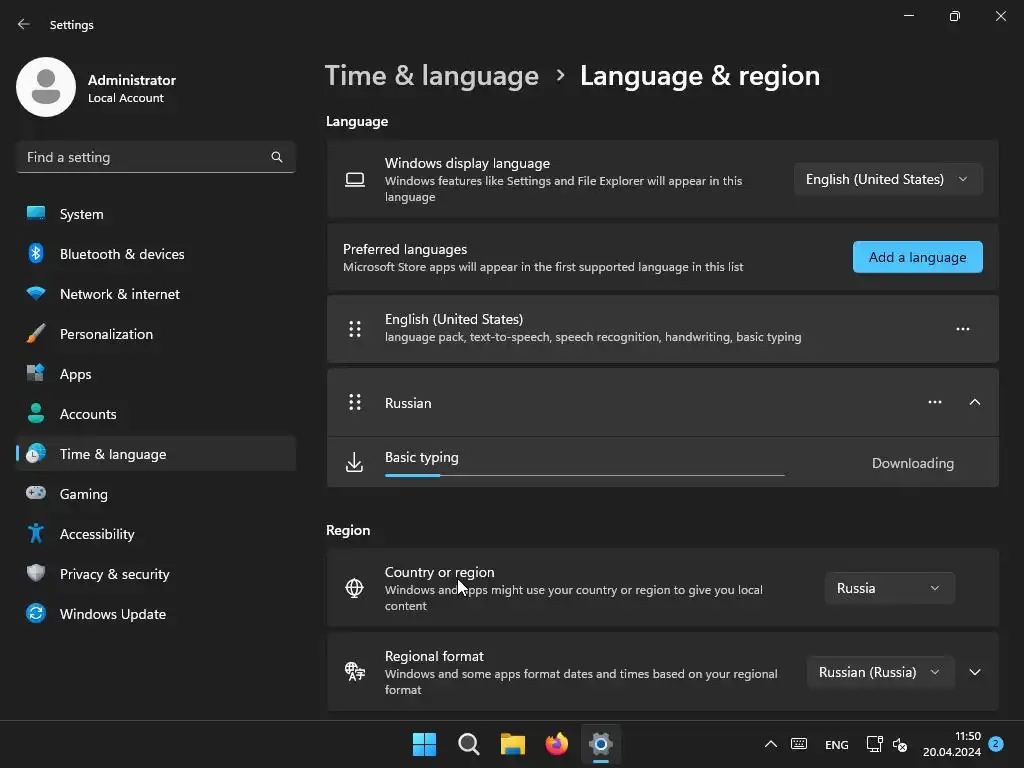Click the Russian language name text
This screenshot has width=1024, height=768.
tap(408, 403)
